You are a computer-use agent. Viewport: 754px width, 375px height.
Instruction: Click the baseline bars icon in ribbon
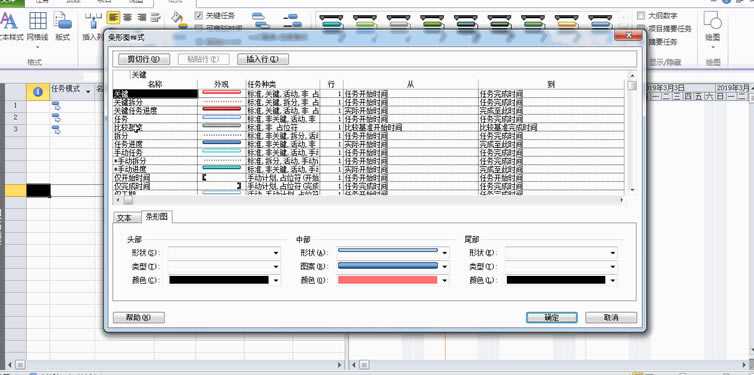[292, 20]
